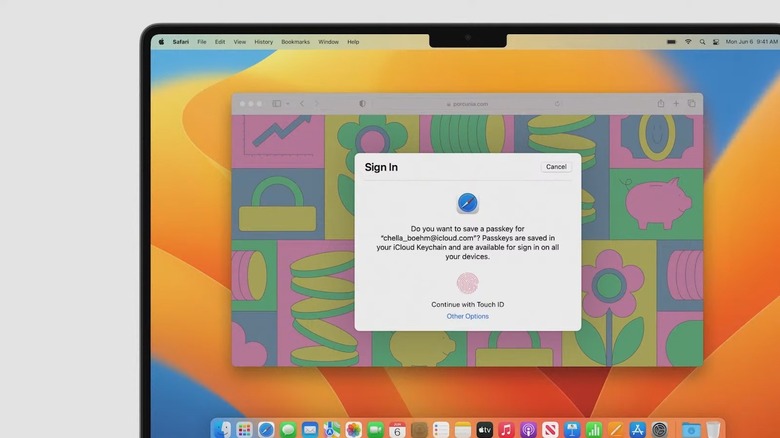
Task: Open the Share icon in the Safari toolbar
Action: pos(660,103)
